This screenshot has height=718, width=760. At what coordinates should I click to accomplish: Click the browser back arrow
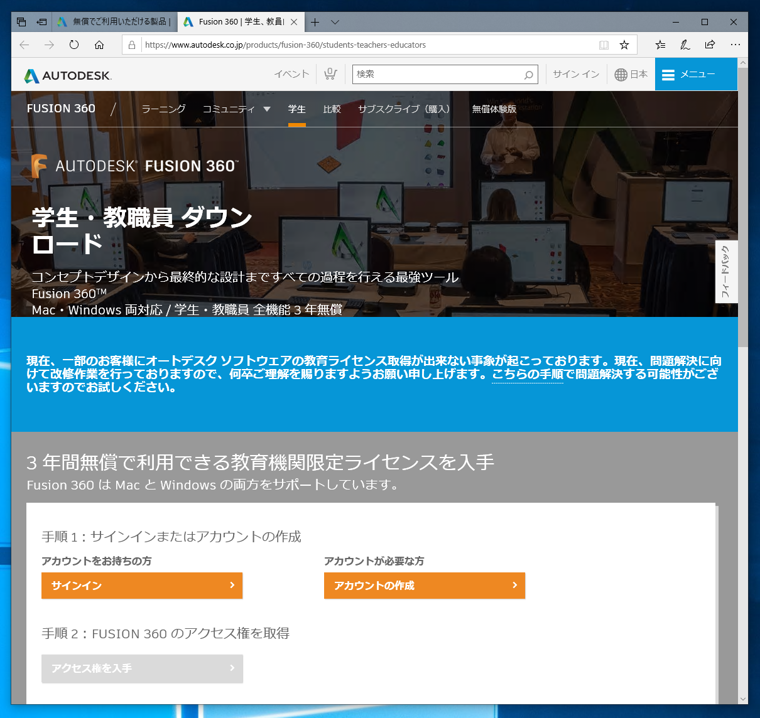(x=24, y=45)
